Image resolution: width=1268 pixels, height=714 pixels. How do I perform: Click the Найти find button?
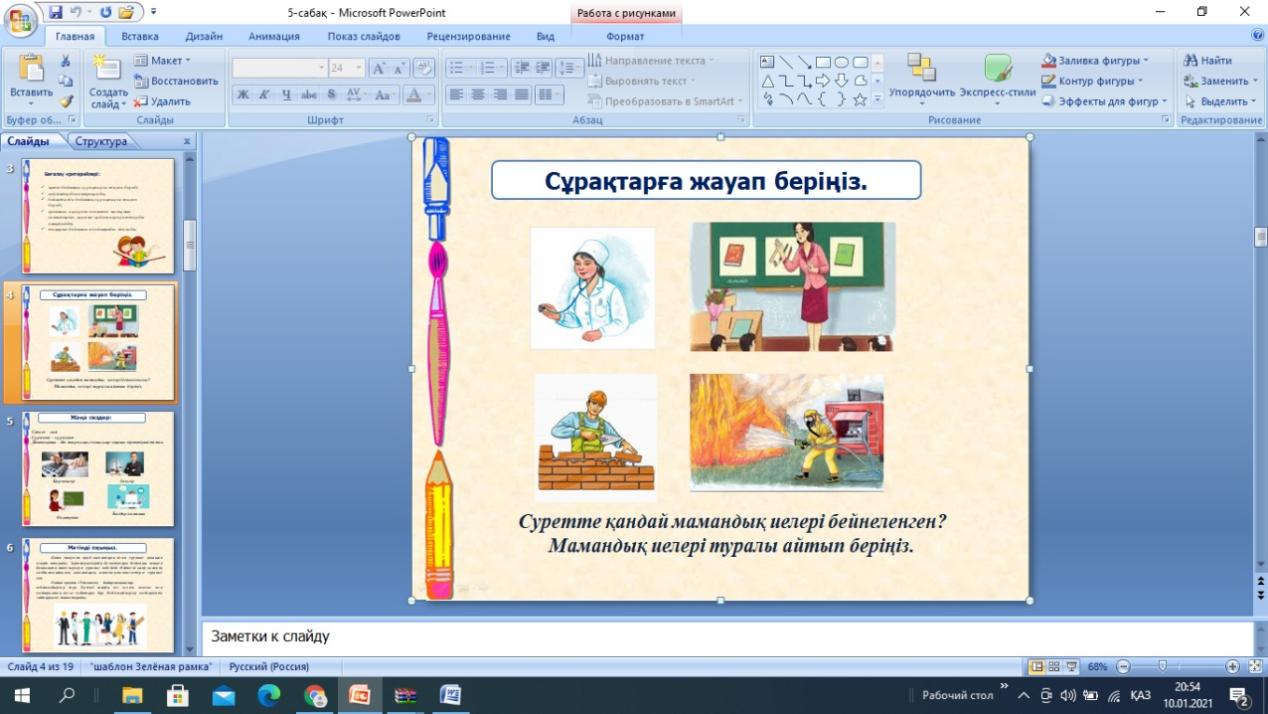coord(1208,61)
